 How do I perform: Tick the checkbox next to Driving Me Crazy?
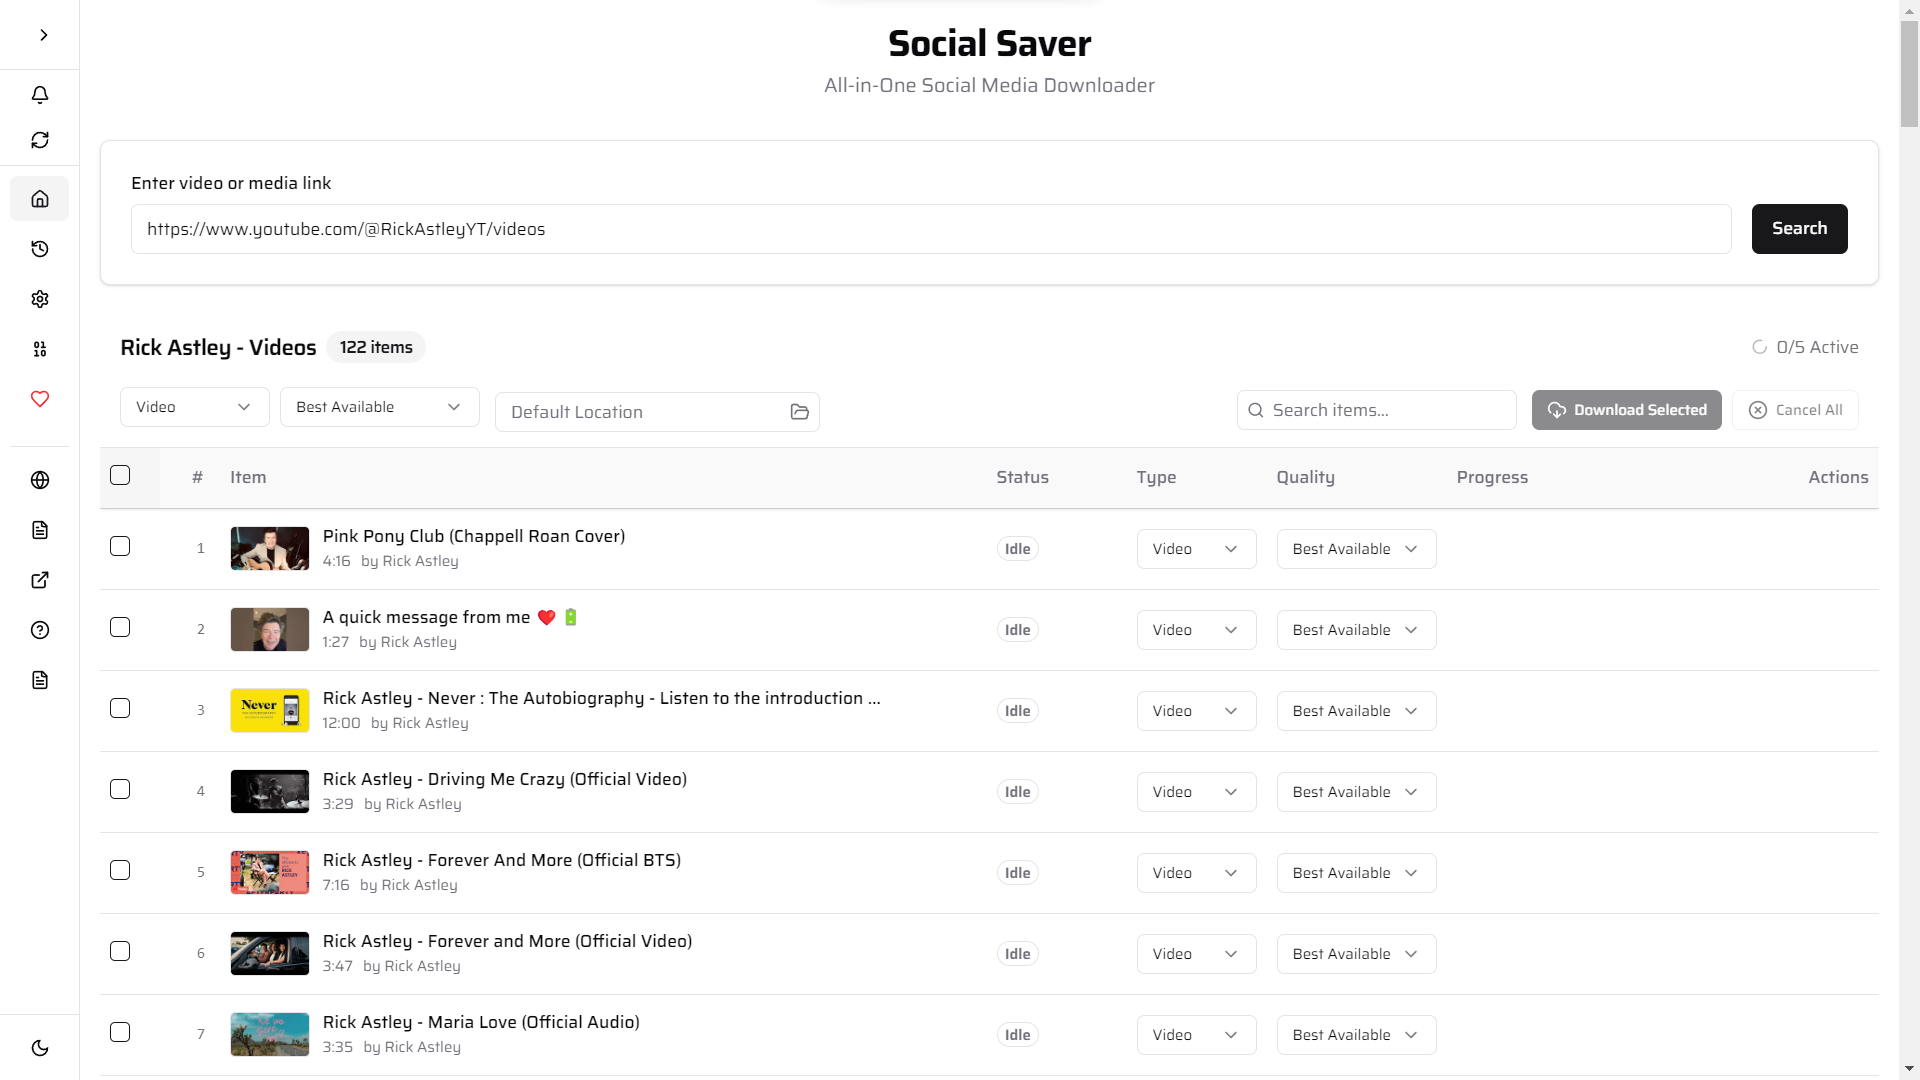119,789
